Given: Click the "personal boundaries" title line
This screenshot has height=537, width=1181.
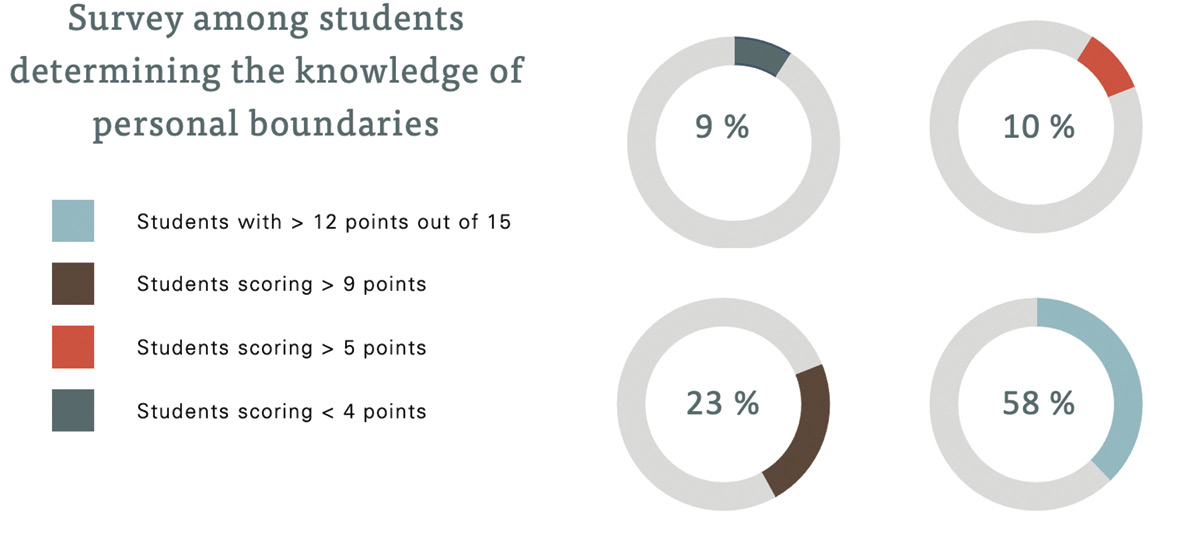Looking at the screenshot, I should (x=265, y=126).
